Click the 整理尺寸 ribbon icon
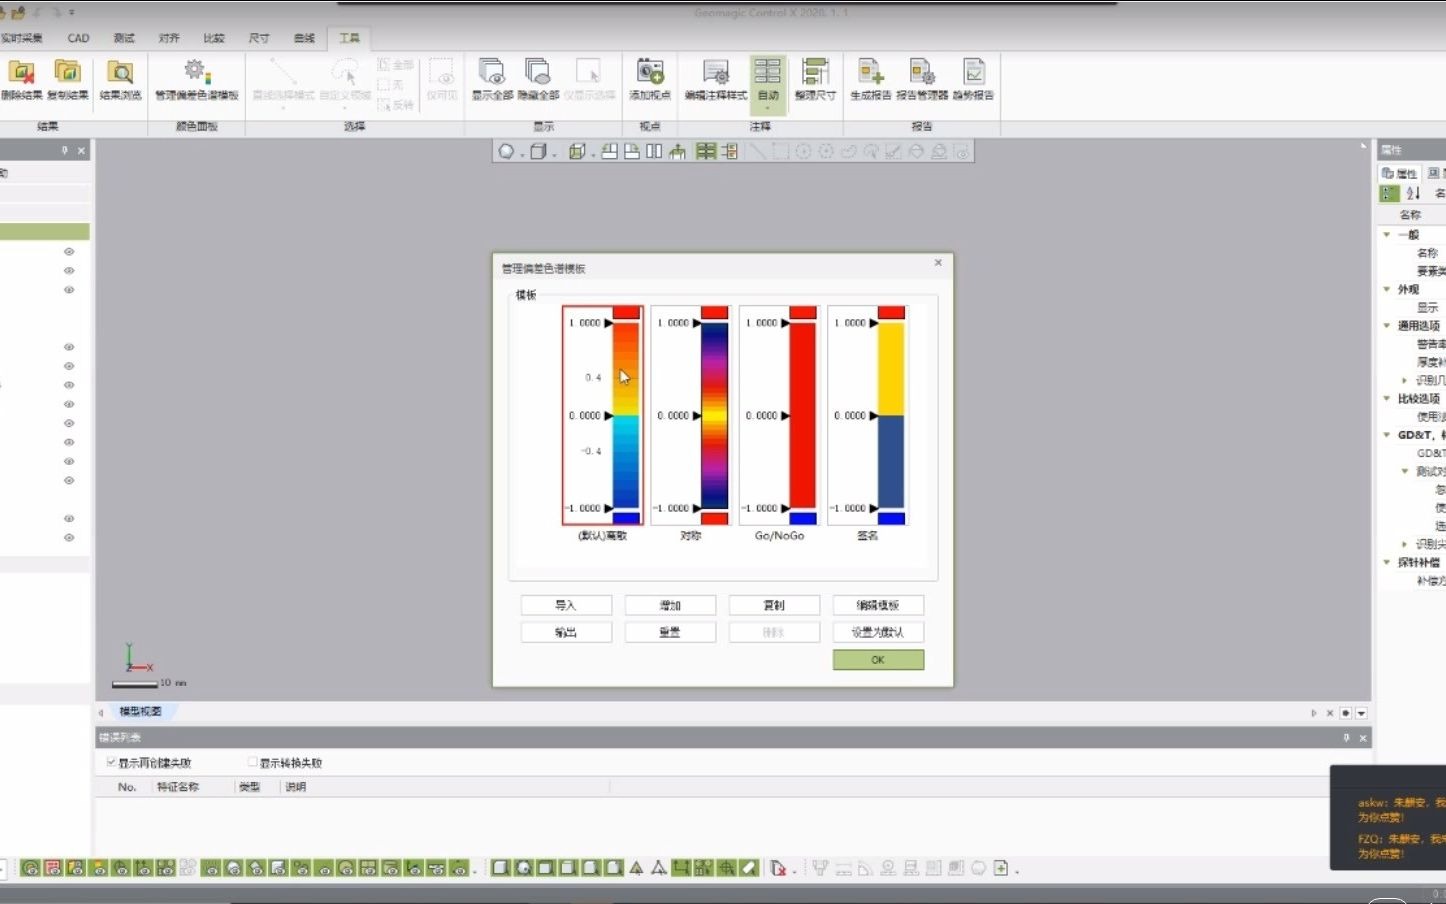The image size is (1446, 904). pyautogui.click(x=815, y=79)
